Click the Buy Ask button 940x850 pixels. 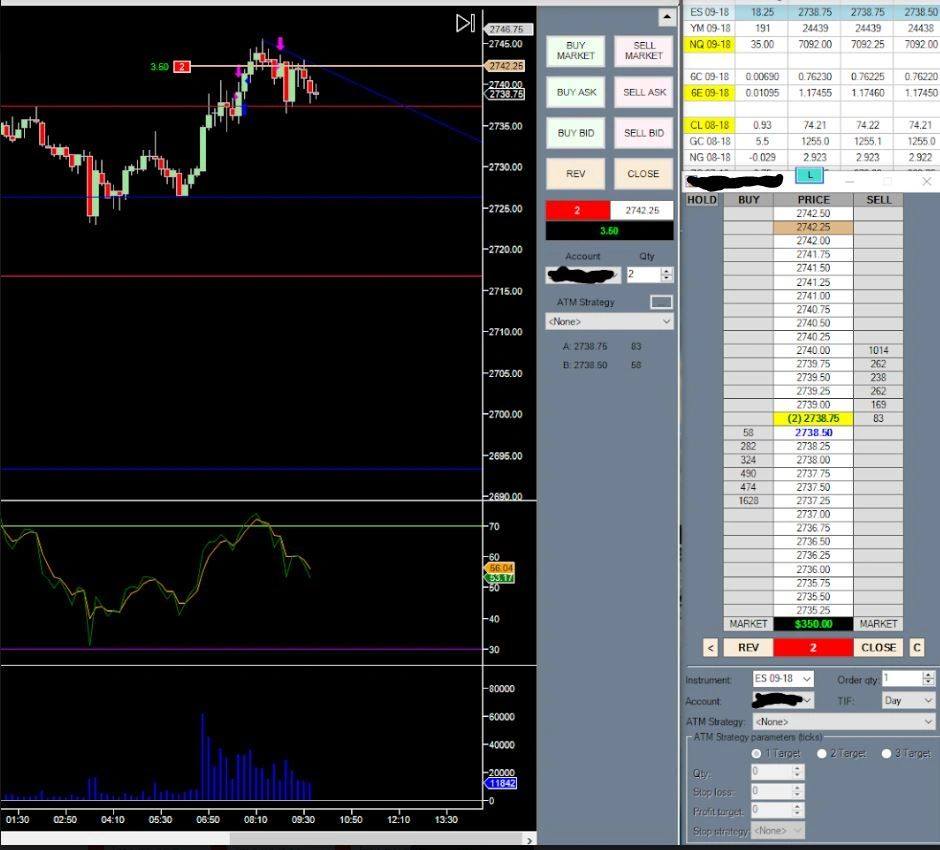[576, 92]
